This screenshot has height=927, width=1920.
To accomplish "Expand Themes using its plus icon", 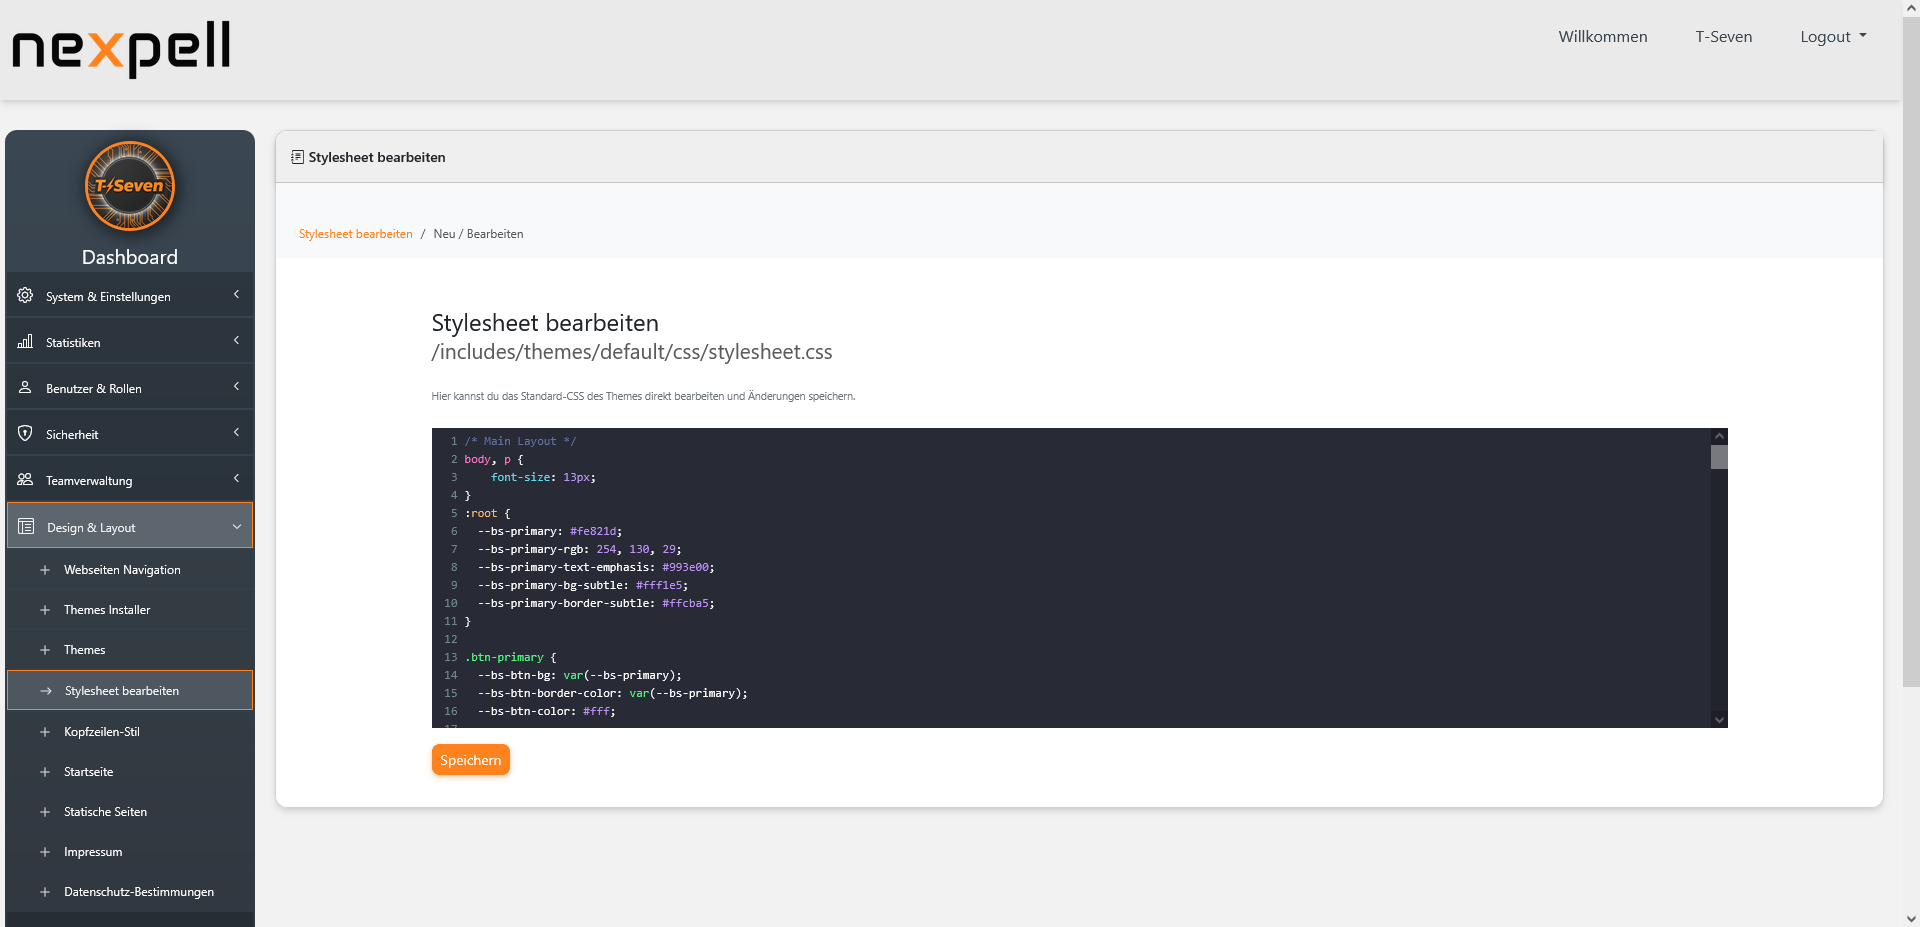I will [45, 649].
